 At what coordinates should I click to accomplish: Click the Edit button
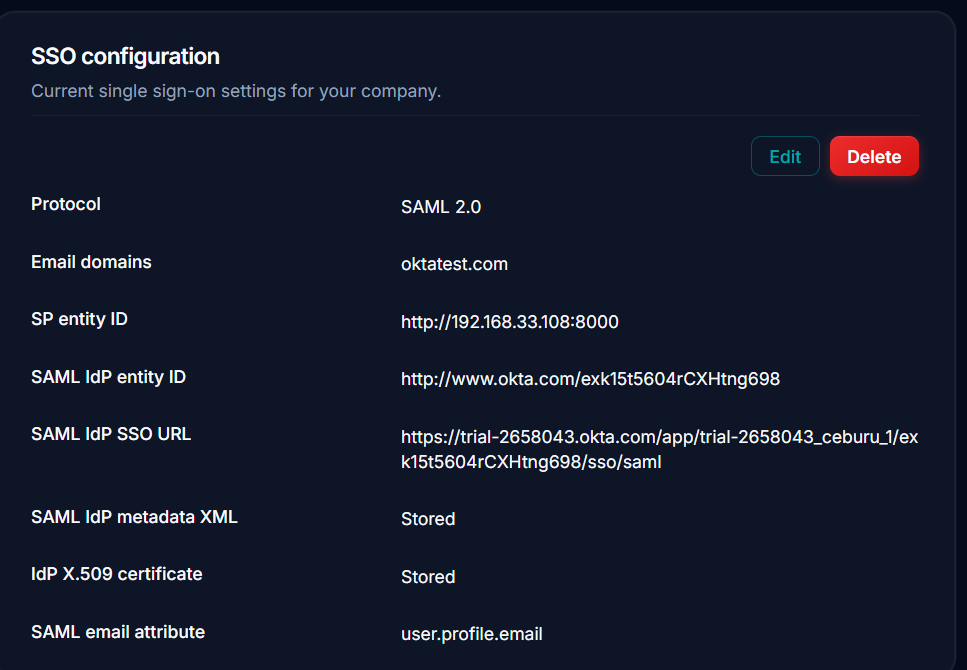[x=785, y=156]
